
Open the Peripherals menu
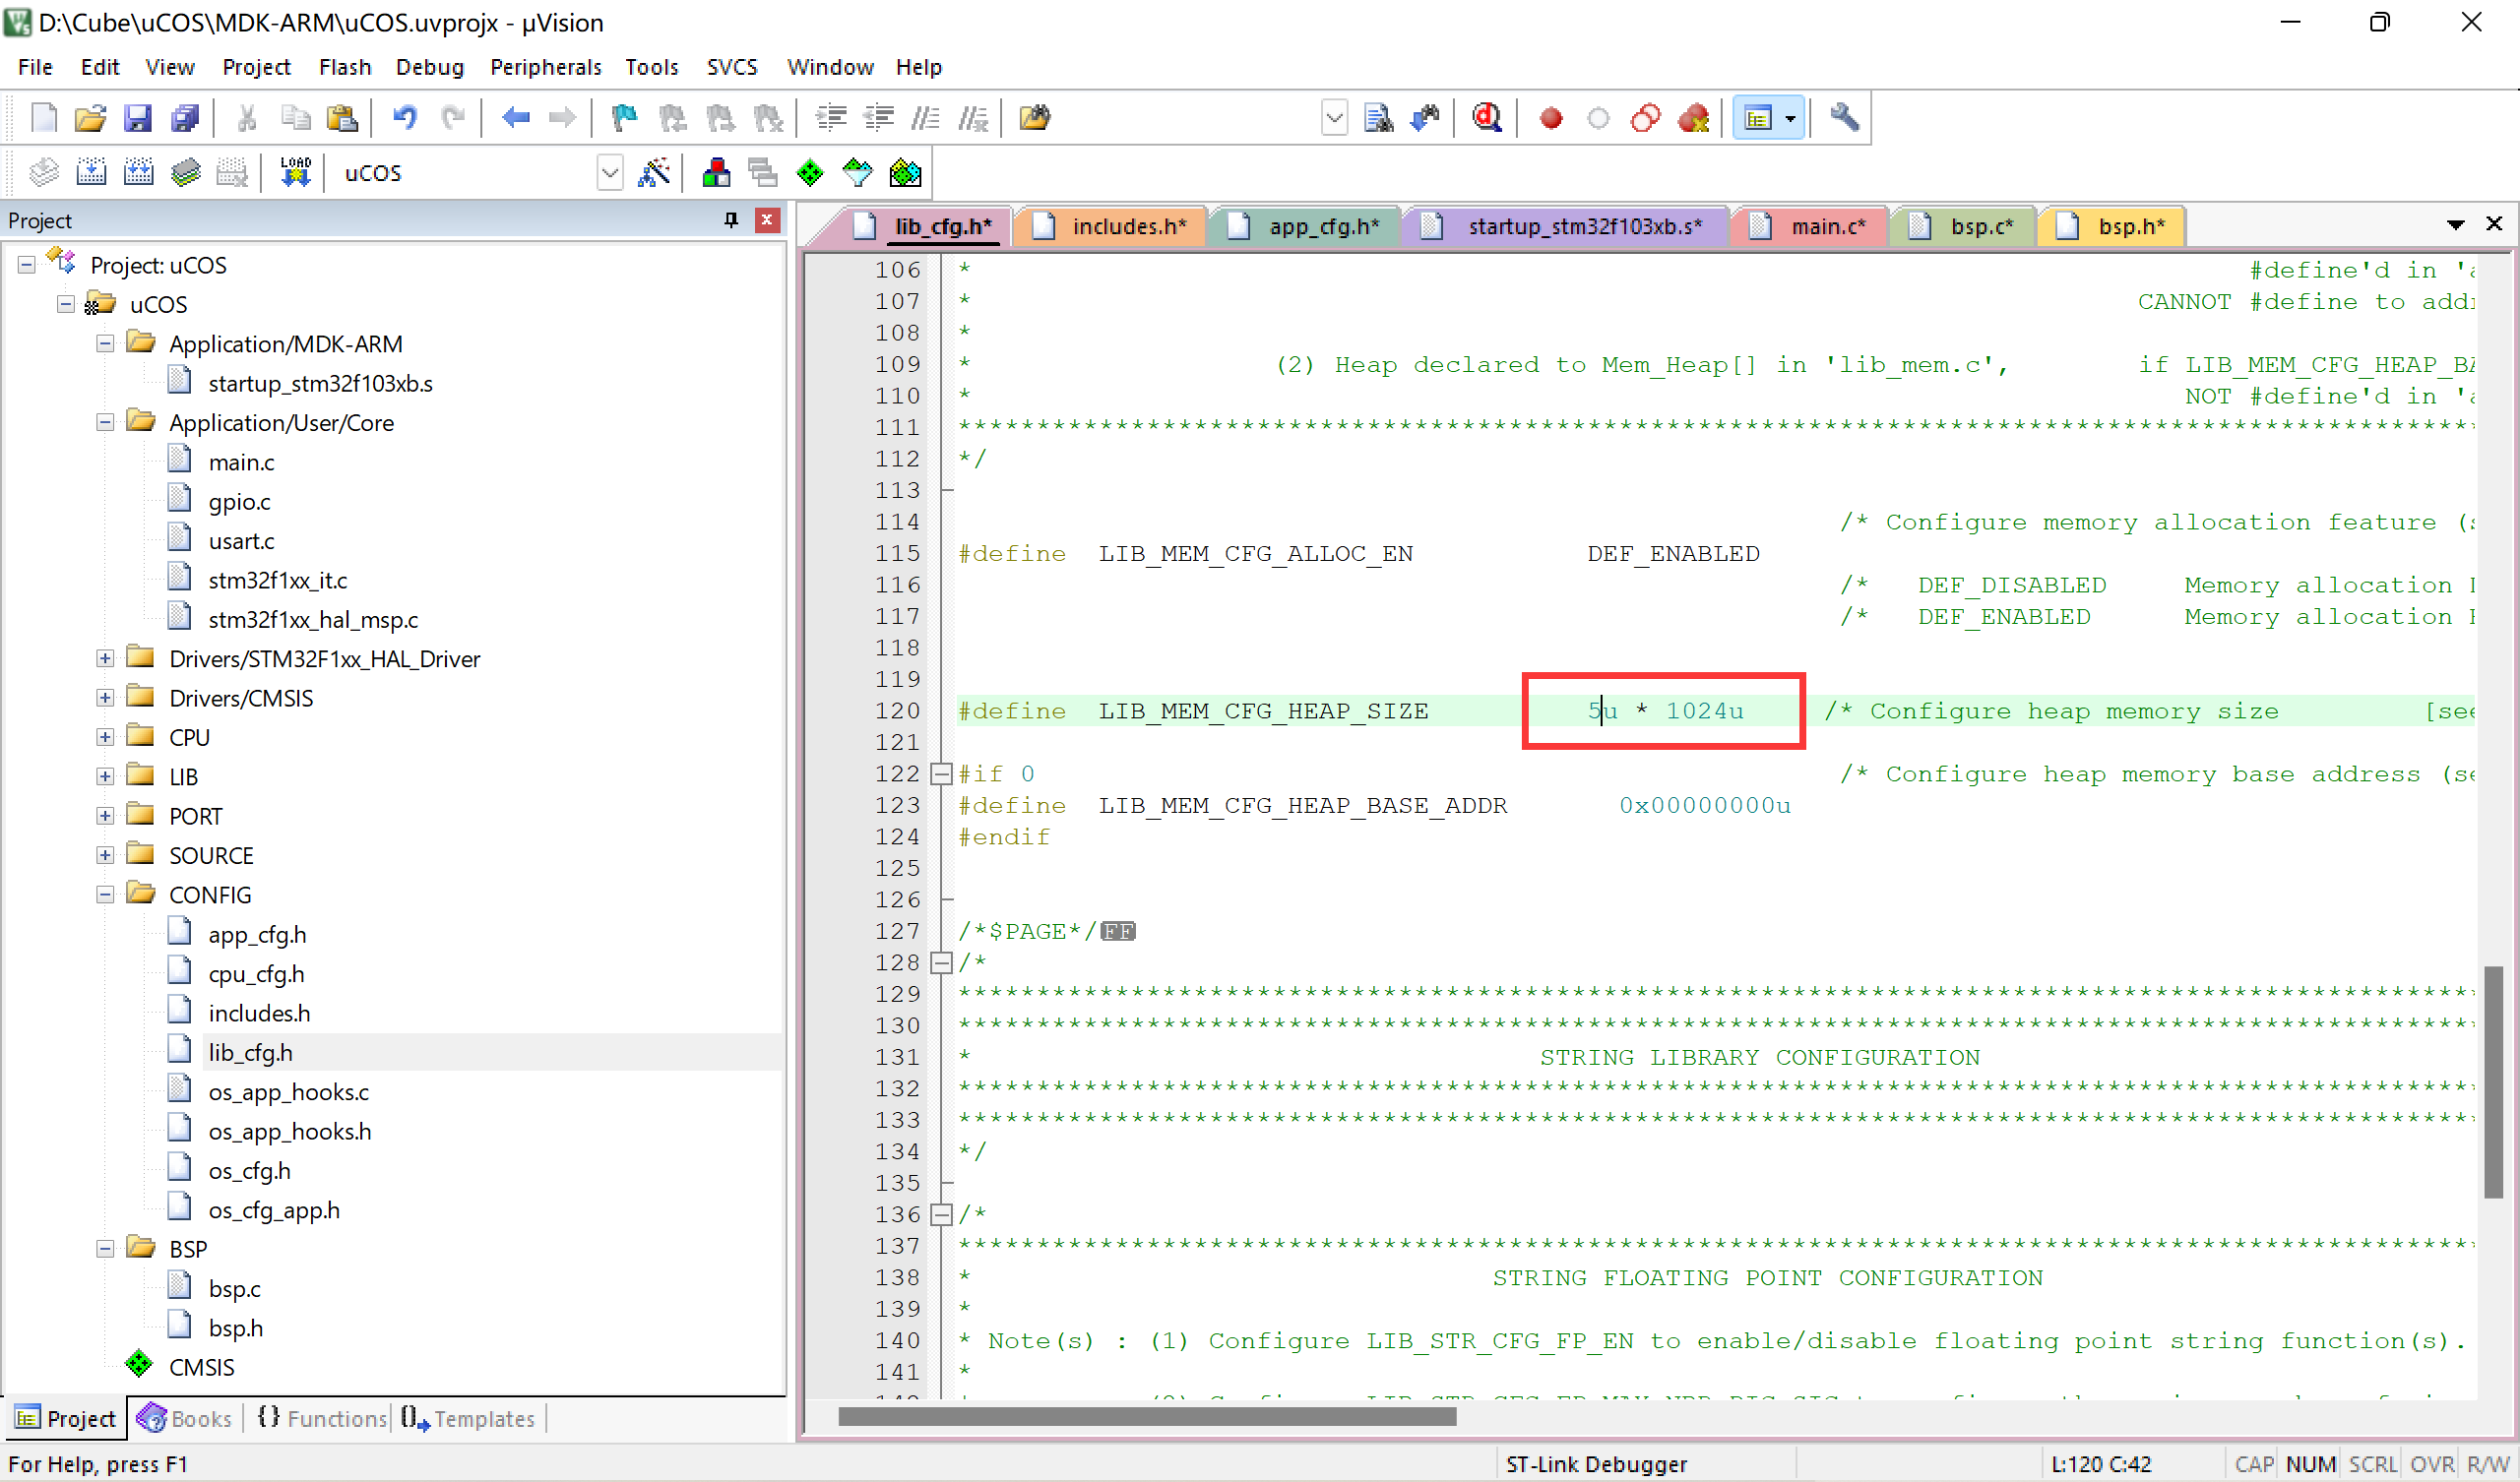pos(545,67)
